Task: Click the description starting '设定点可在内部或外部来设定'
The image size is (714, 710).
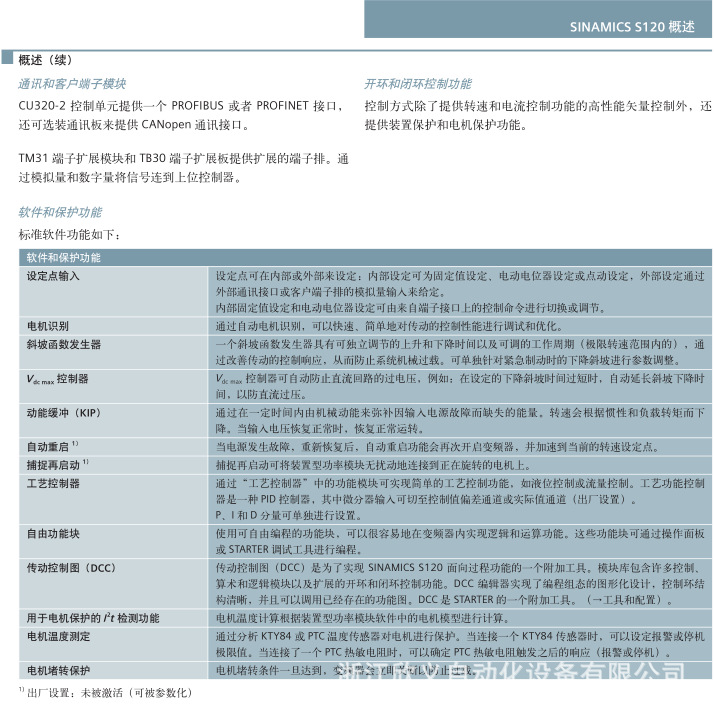Action: [460, 292]
